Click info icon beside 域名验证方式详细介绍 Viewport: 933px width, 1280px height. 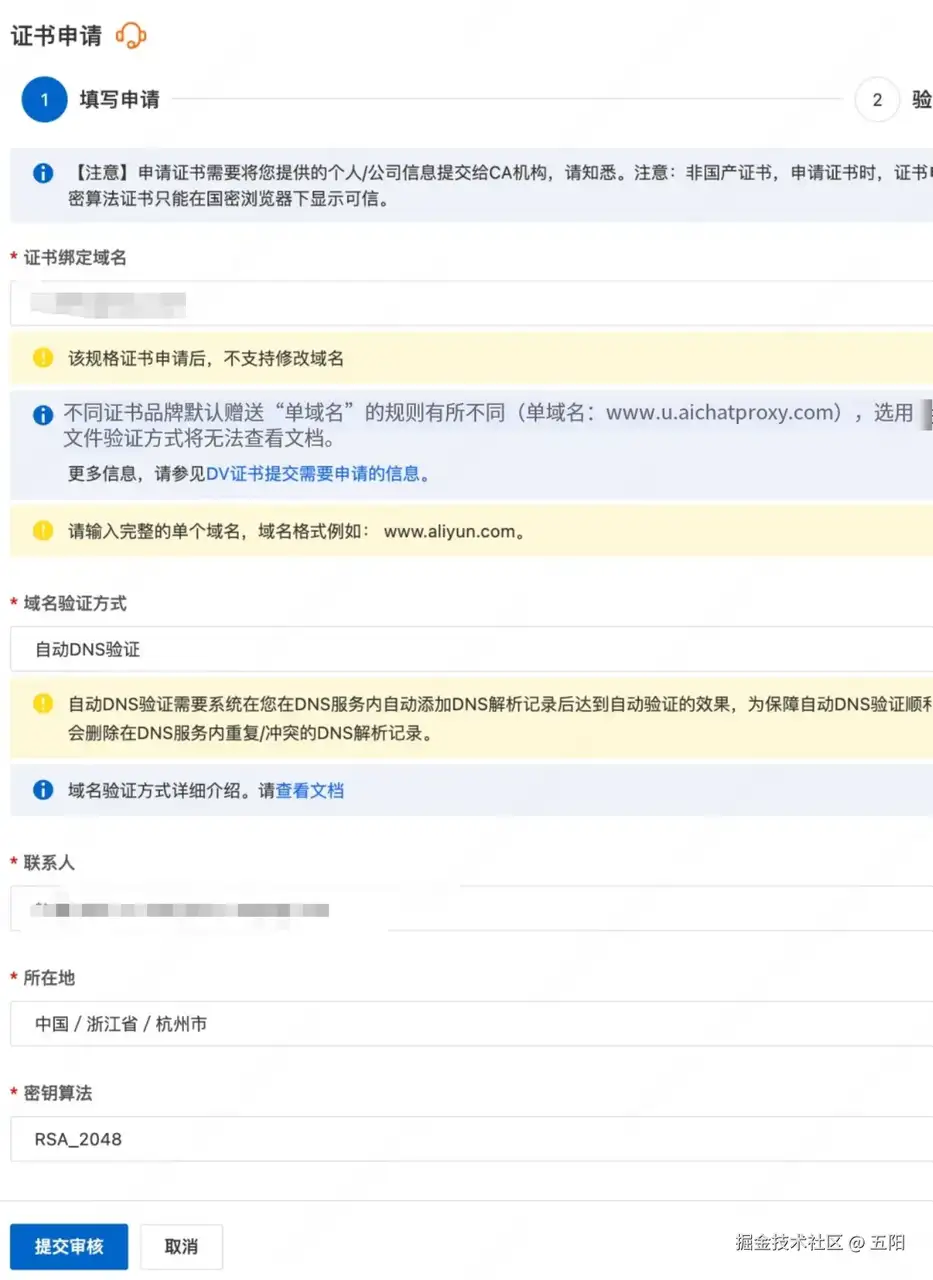point(43,790)
